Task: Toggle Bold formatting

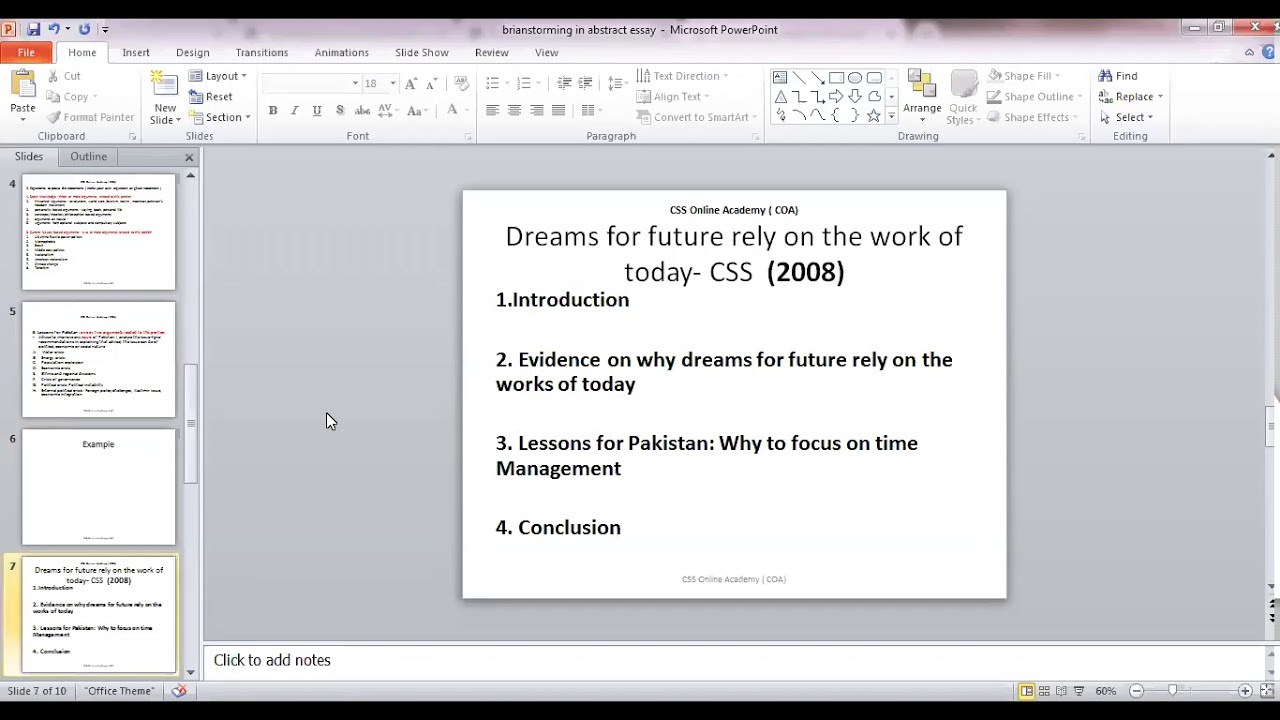Action: click(272, 110)
